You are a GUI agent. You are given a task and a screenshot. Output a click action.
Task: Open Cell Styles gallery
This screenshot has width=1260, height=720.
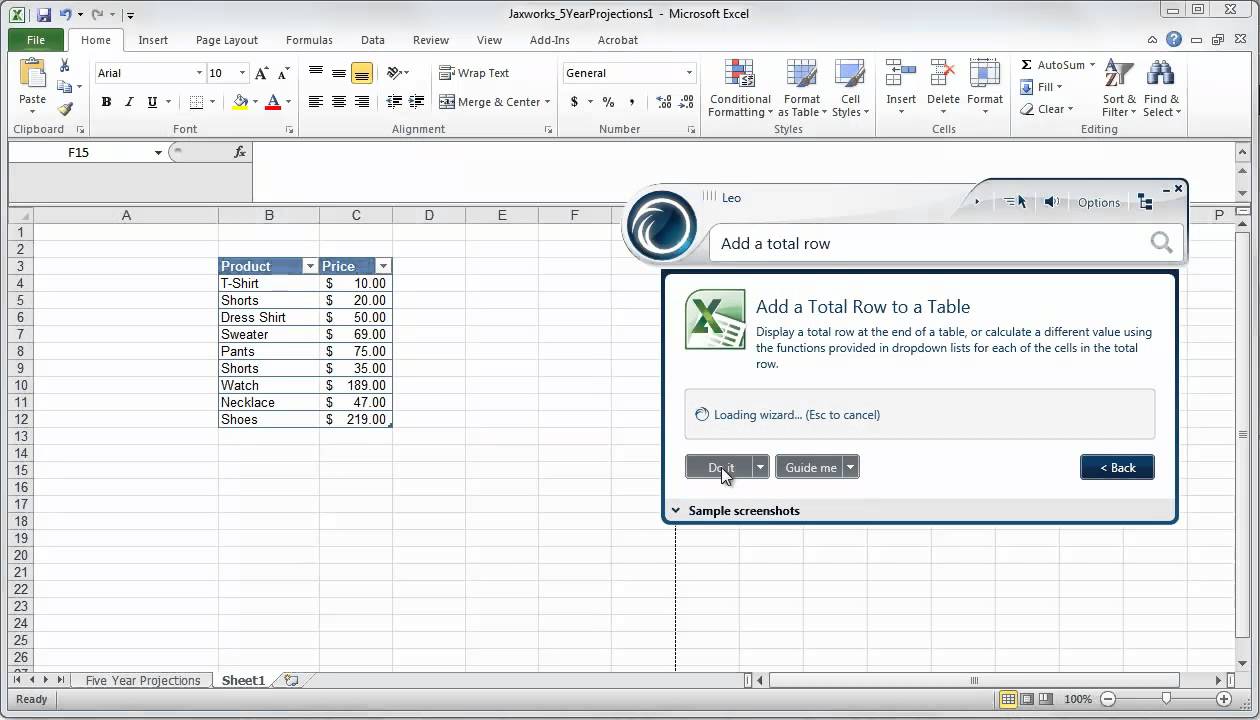850,88
